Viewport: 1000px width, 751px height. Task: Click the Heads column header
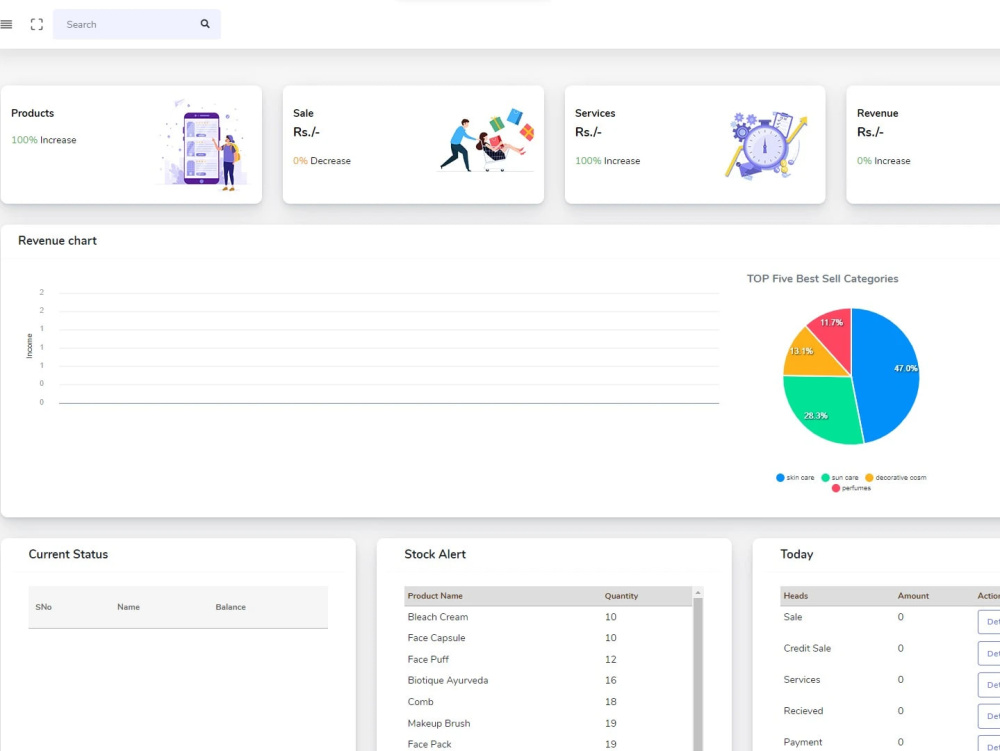pyautogui.click(x=795, y=595)
